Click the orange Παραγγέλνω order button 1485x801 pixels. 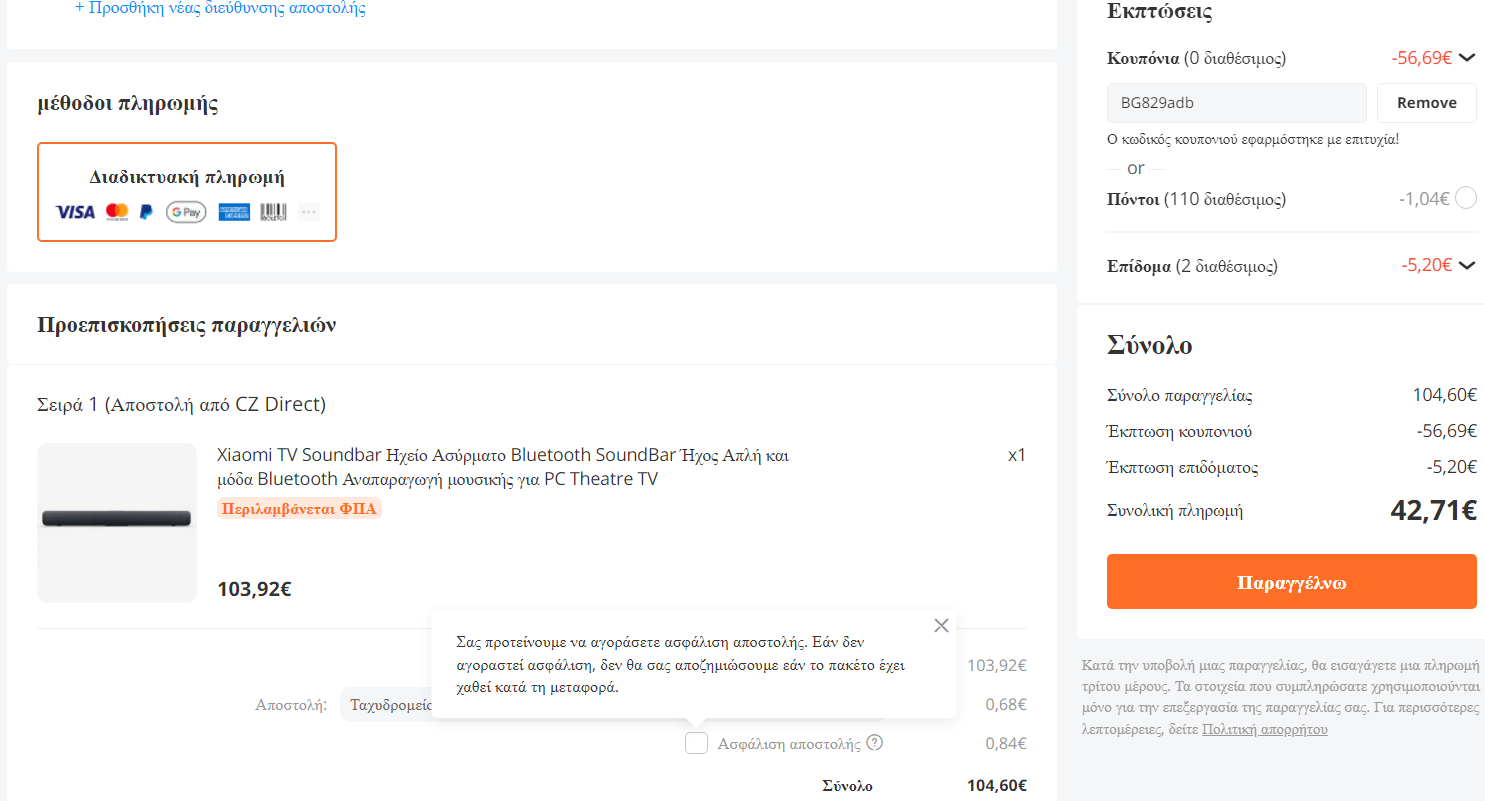(x=1292, y=582)
